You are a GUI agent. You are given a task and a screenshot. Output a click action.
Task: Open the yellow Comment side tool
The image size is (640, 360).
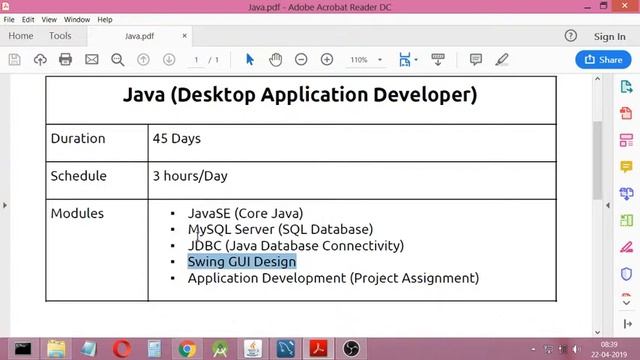pyautogui.click(x=626, y=167)
